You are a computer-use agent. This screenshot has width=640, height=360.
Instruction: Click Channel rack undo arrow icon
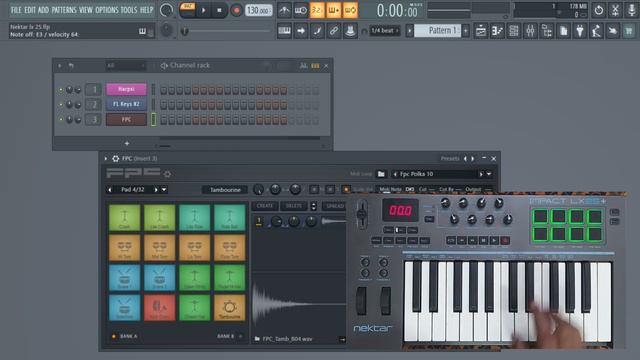(x=71, y=65)
